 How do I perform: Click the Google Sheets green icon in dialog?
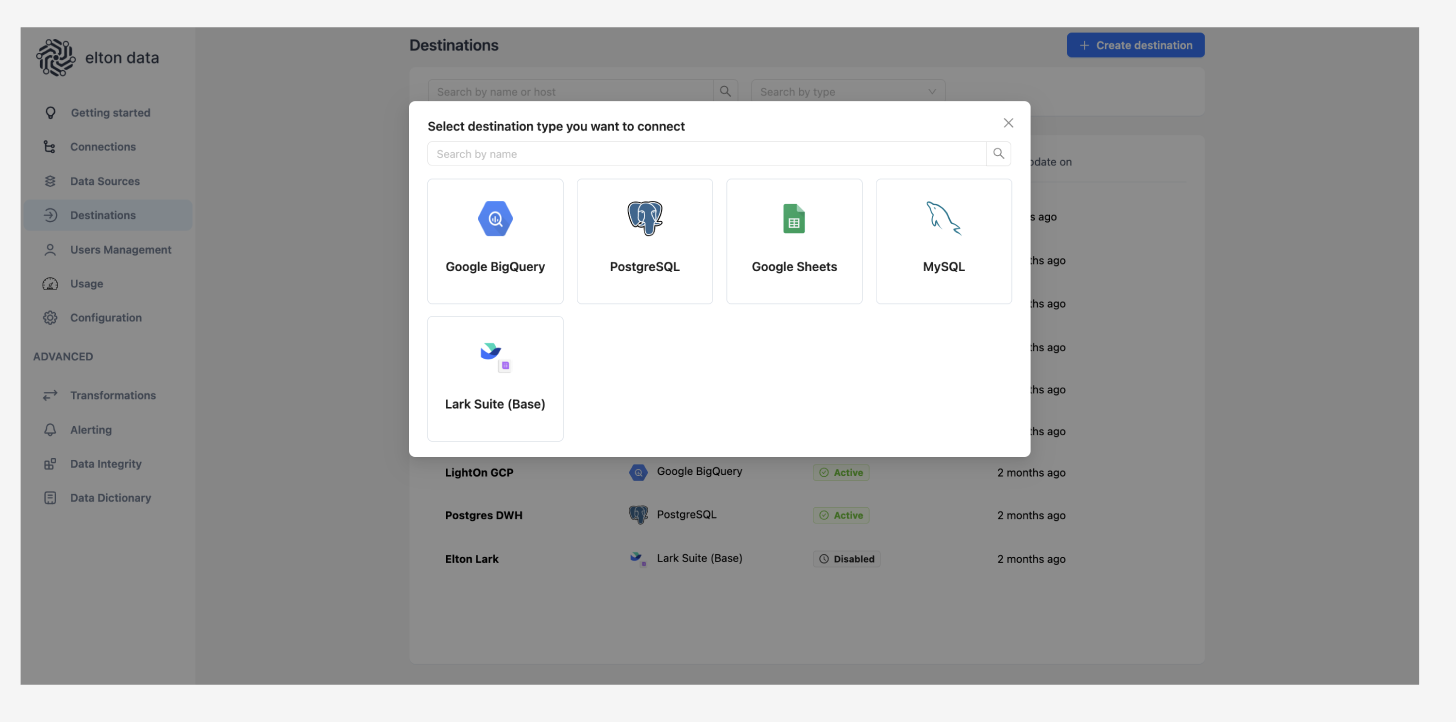pyautogui.click(x=794, y=218)
